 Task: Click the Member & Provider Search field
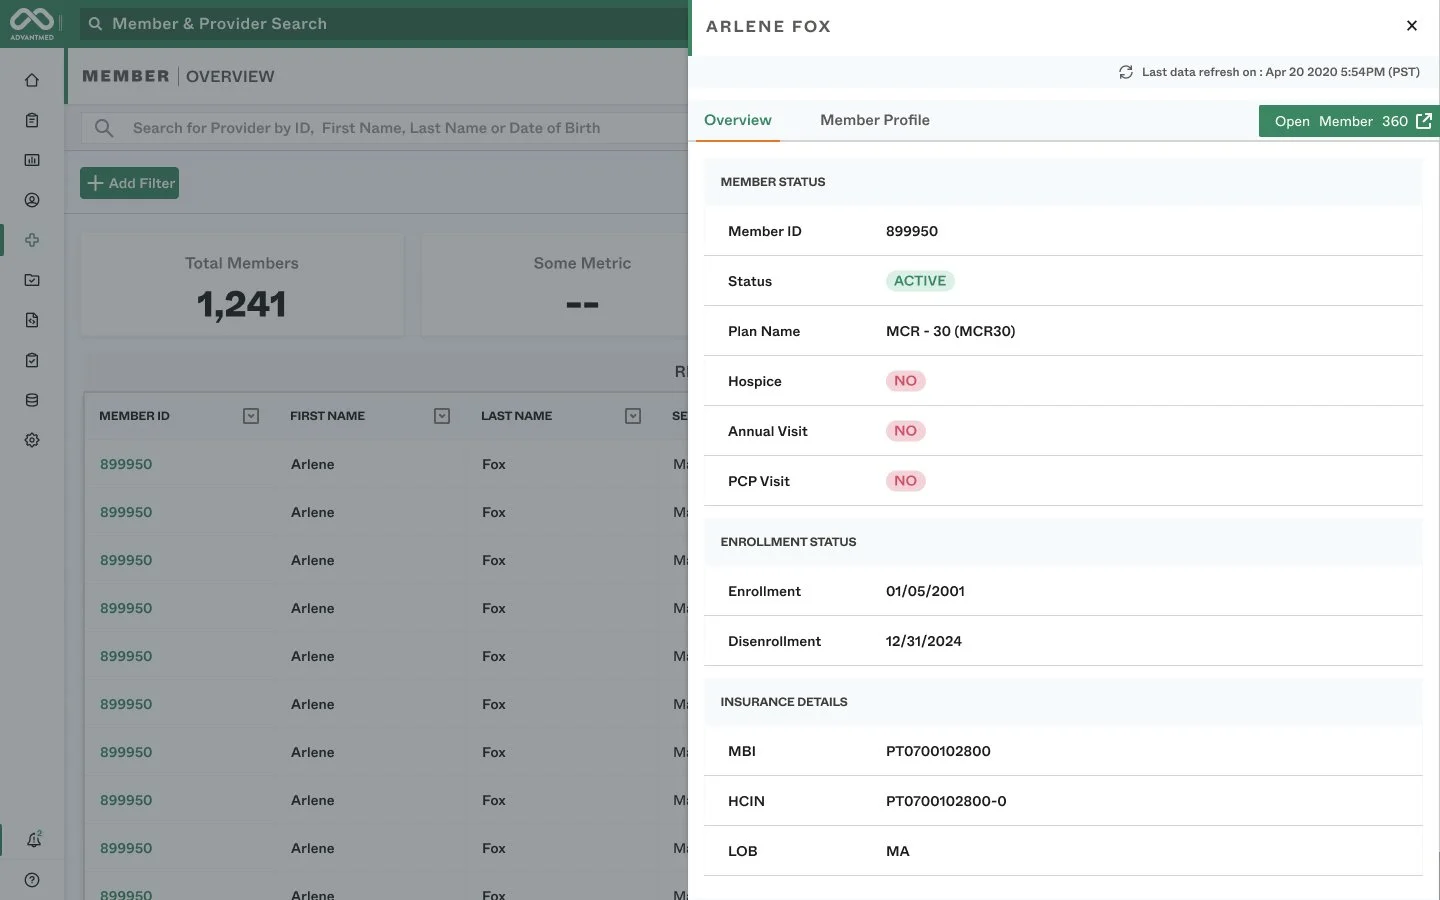(x=384, y=24)
